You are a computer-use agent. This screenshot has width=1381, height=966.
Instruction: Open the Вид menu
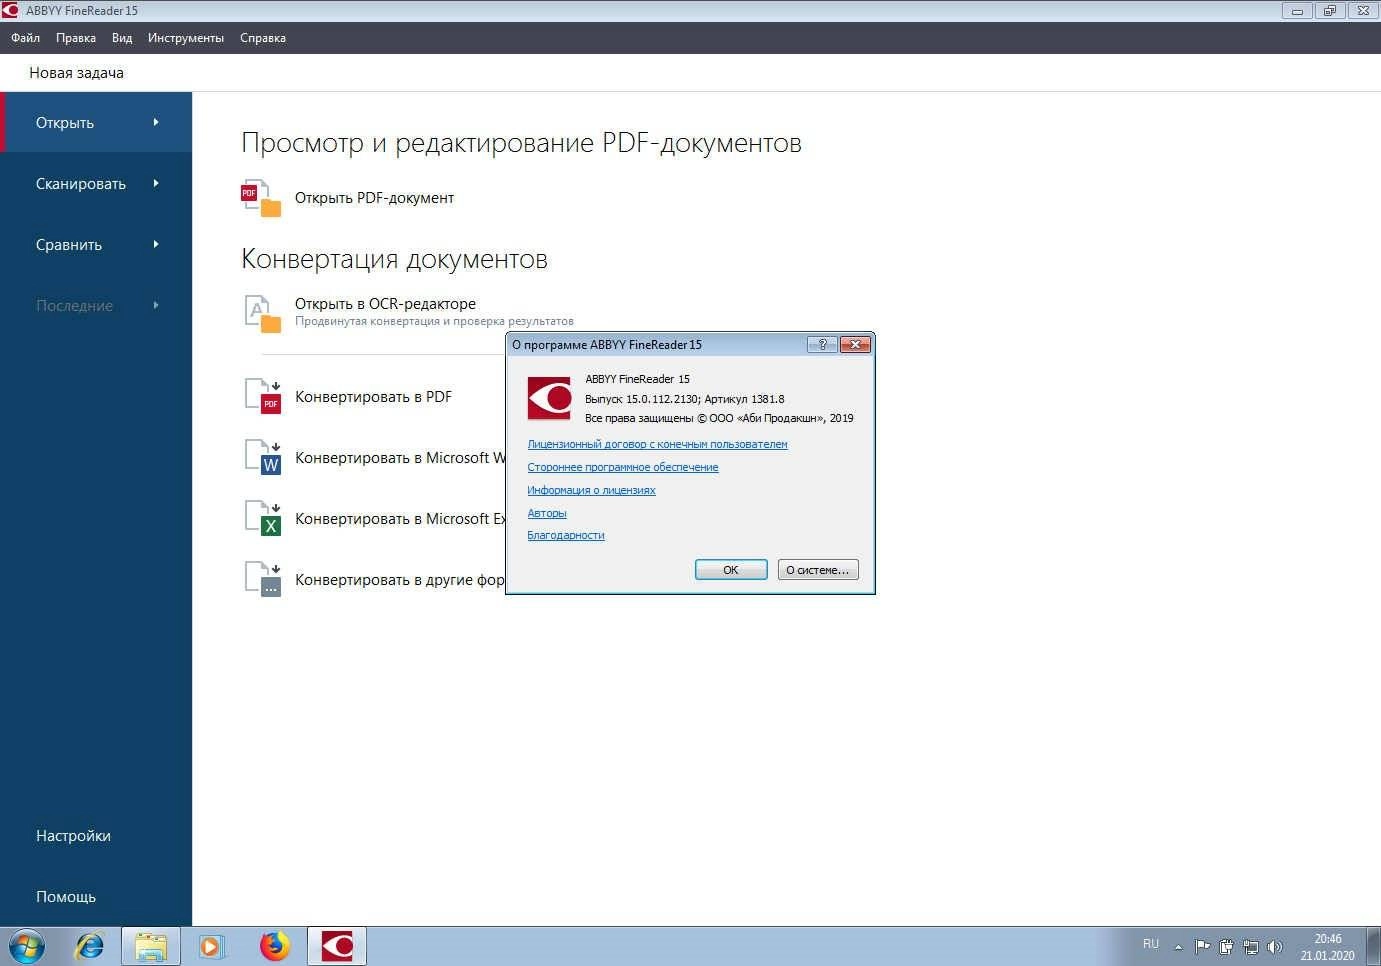122,38
